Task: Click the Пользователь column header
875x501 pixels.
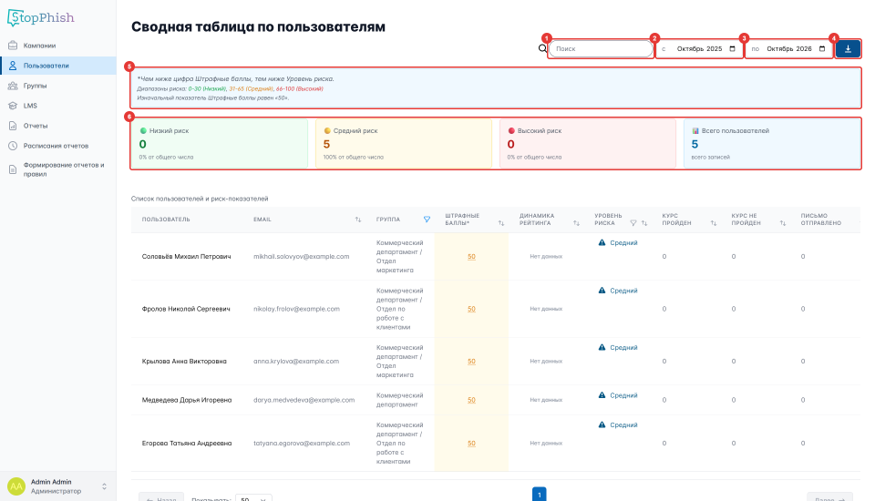Action: 166,220
